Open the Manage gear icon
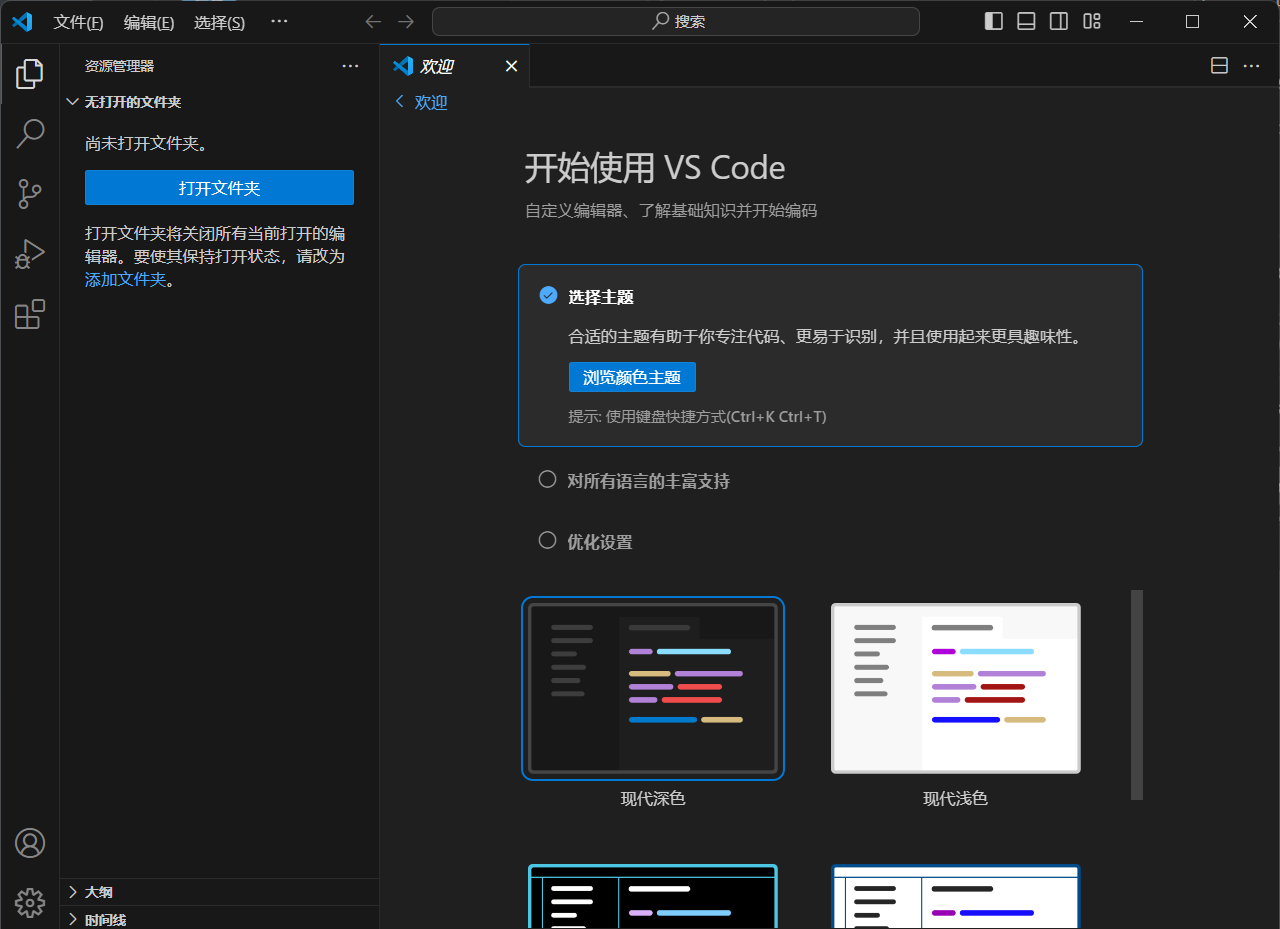Screen dimensions: 1280x929 coord(30,903)
